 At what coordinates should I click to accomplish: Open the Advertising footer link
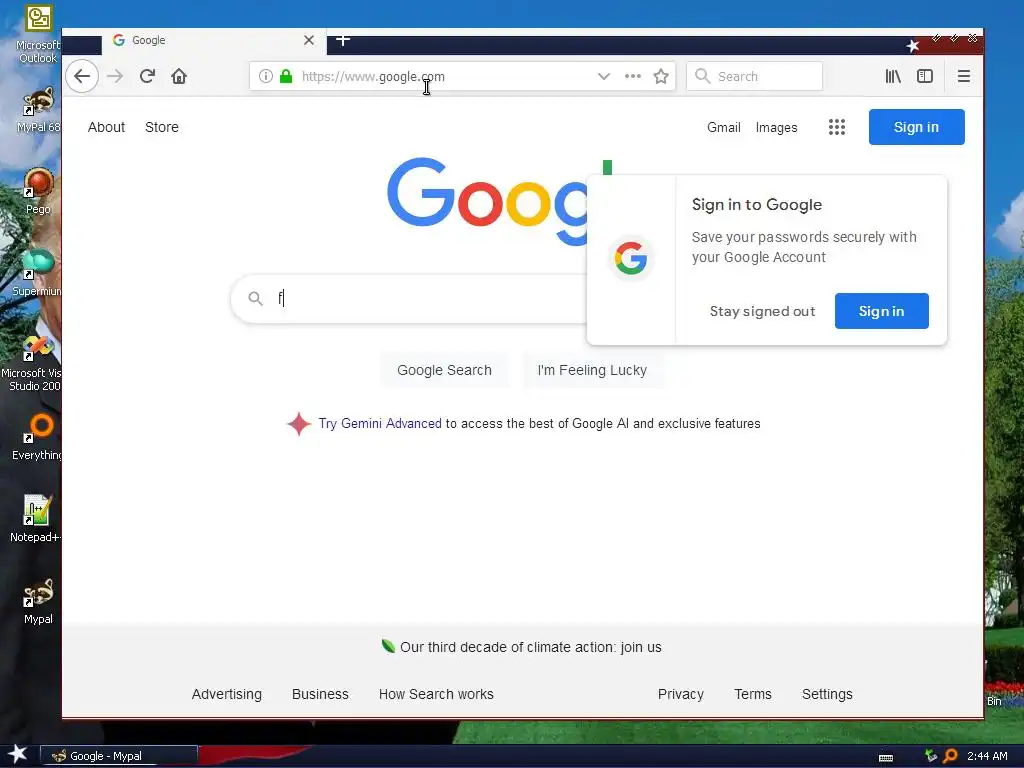click(x=227, y=694)
